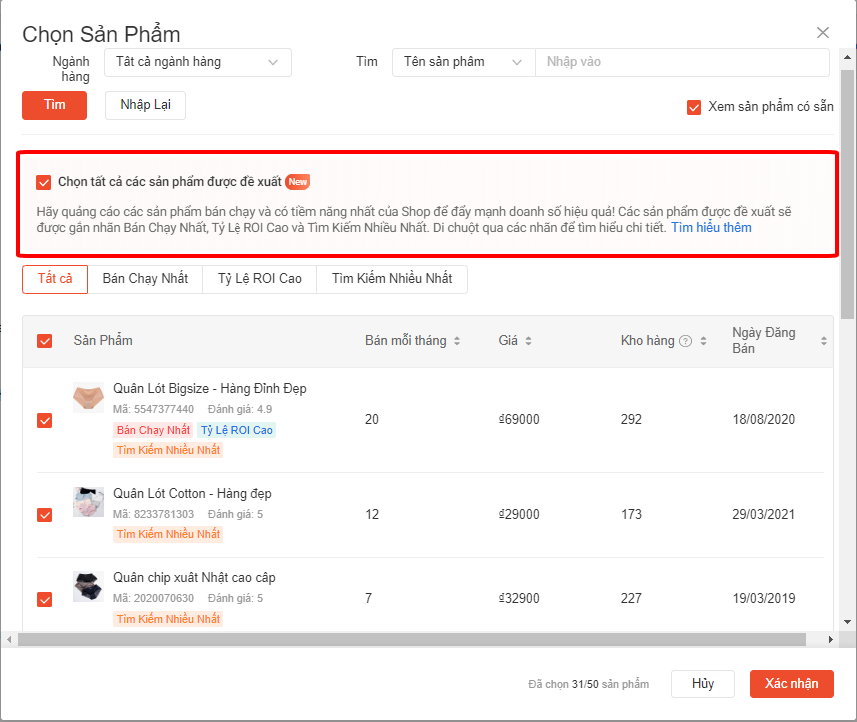Screen dimensions: 857x722
Task: Click the Tỷ Lệ ROI Cao product tag
Action: coord(236,430)
